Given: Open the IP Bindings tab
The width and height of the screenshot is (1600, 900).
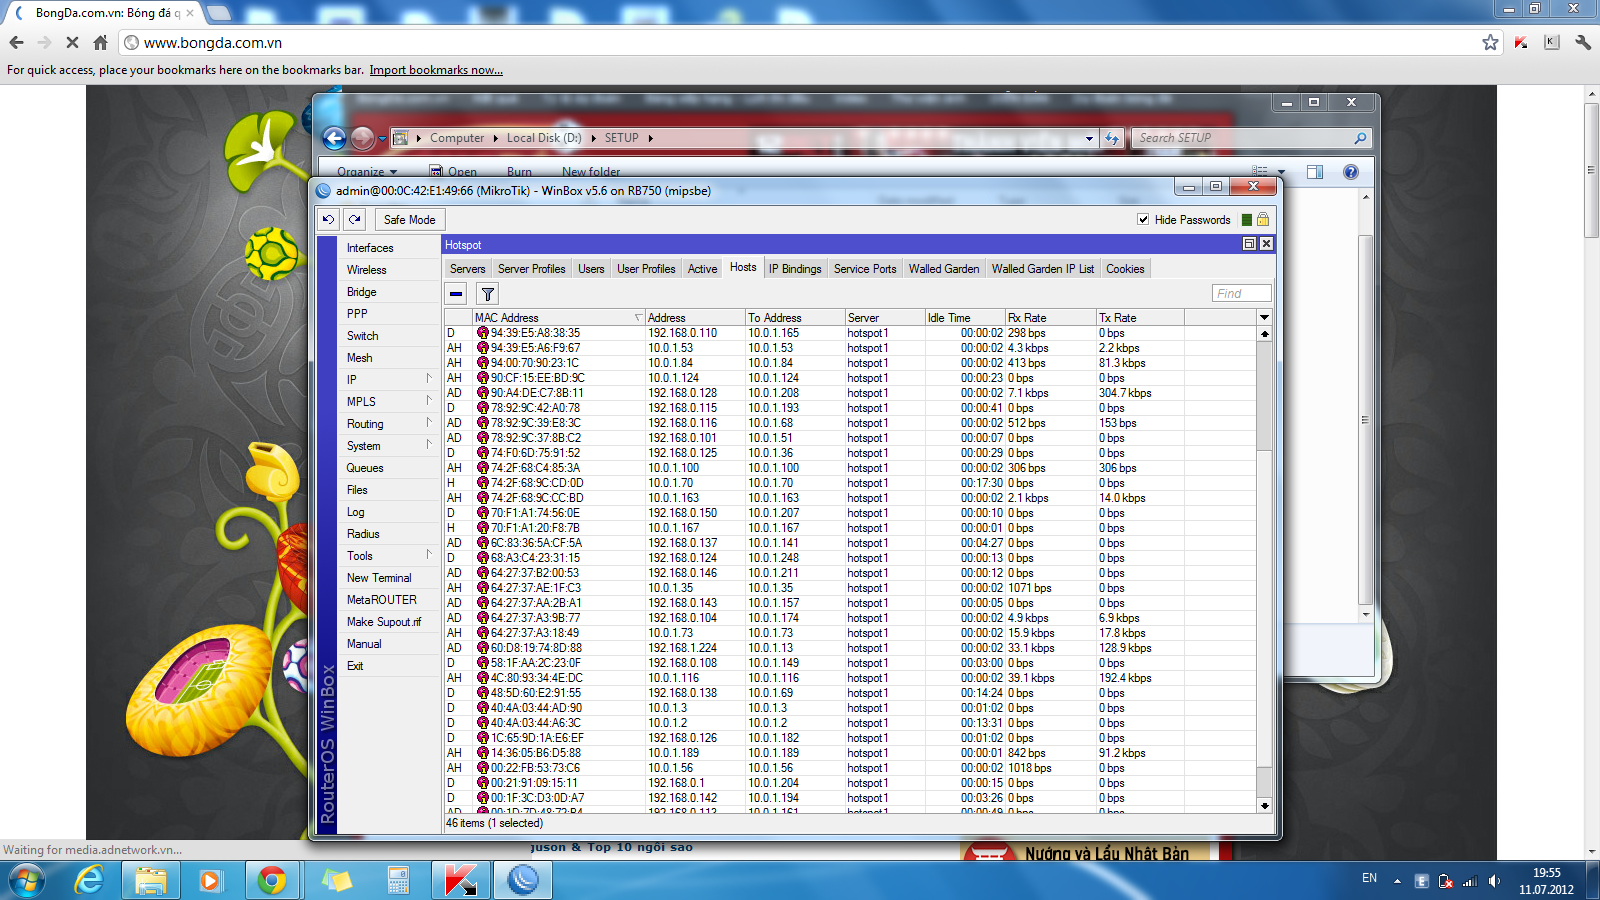Looking at the screenshot, I should pyautogui.click(x=795, y=269).
